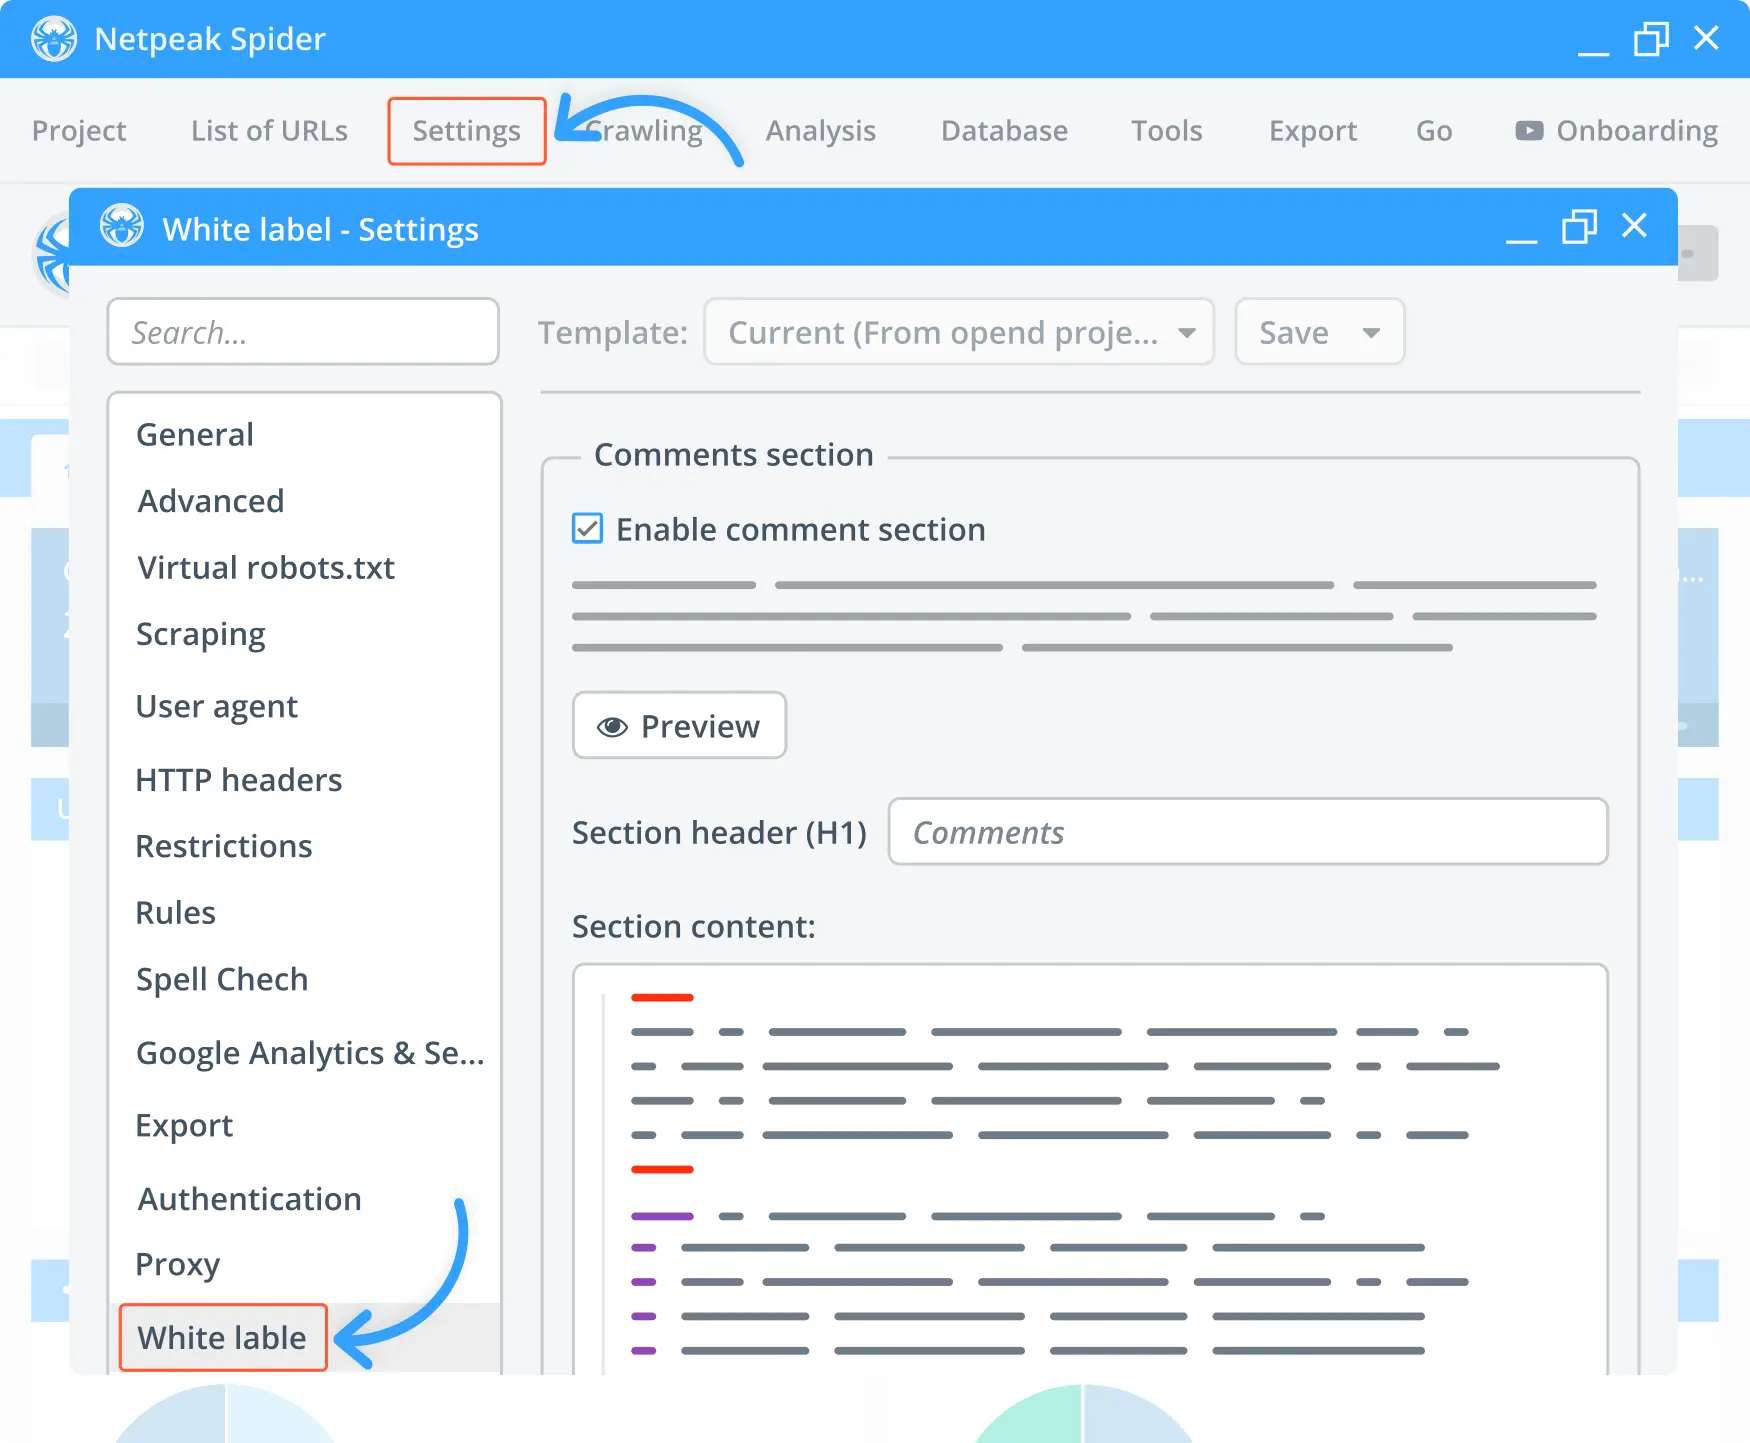Select Rules category
1750x1443 pixels.
[175, 913]
